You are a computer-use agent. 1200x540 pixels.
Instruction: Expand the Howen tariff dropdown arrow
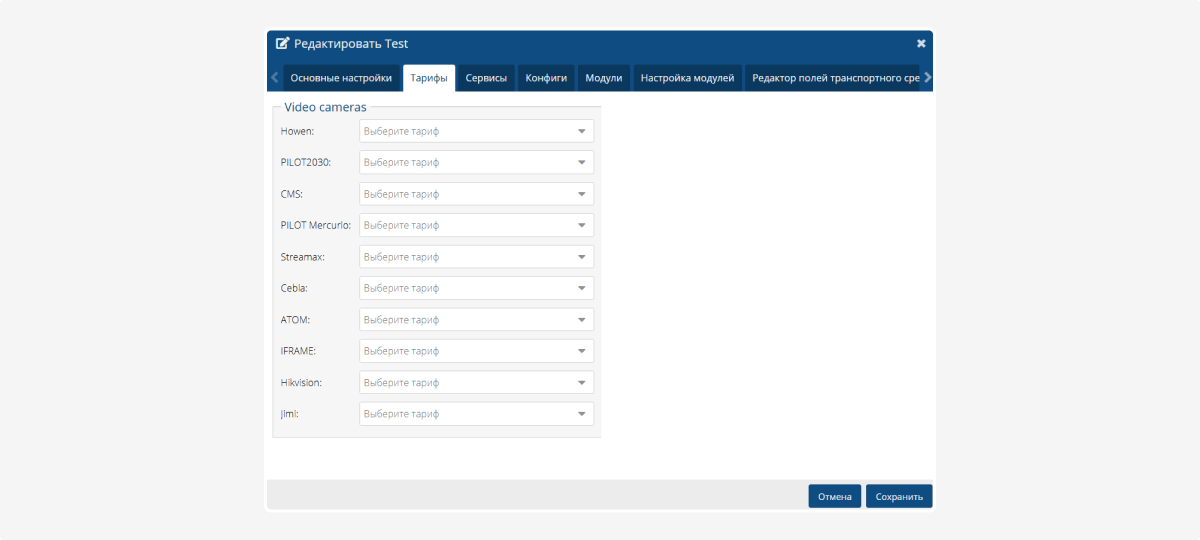582,131
